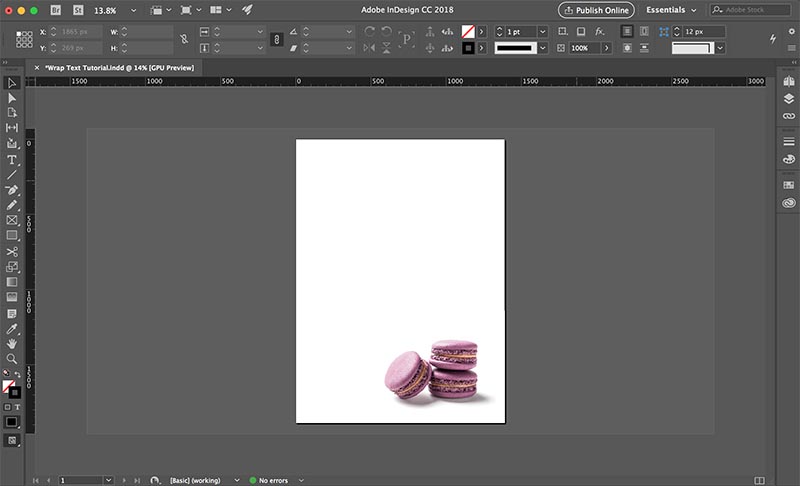Open the zoom level 13.8% dropdown
This screenshot has height=486, width=800.
point(133,10)
